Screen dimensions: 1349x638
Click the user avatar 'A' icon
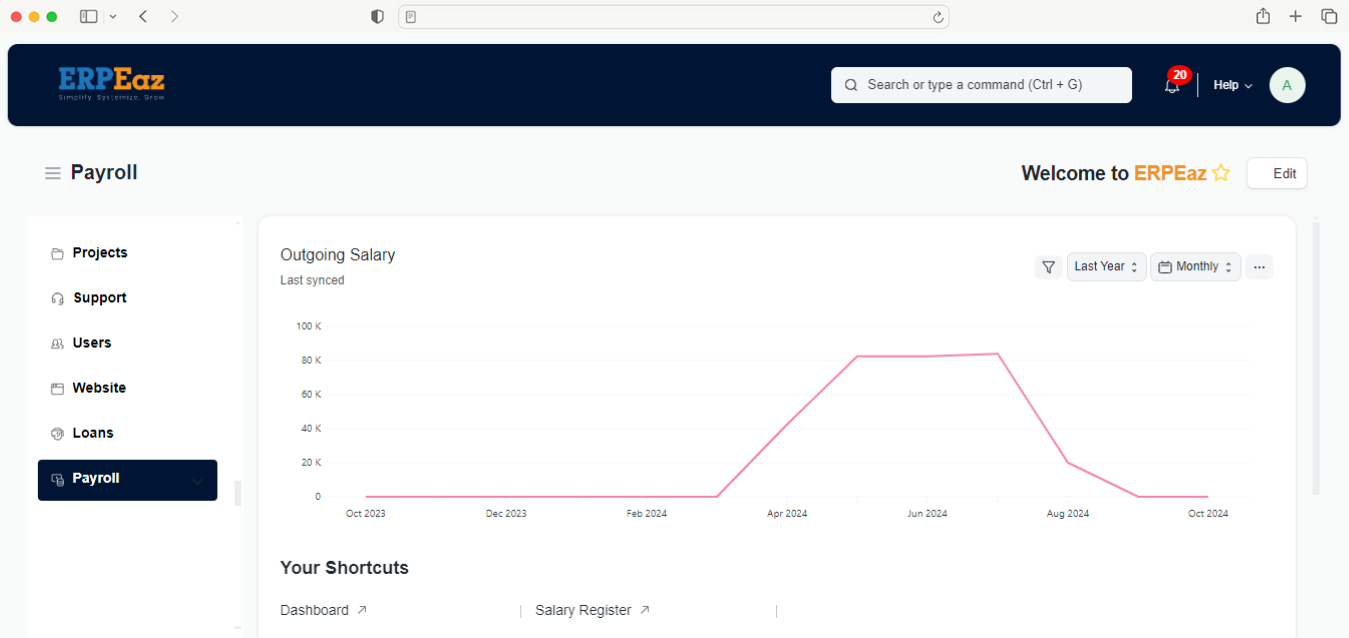click(1287, 85)
